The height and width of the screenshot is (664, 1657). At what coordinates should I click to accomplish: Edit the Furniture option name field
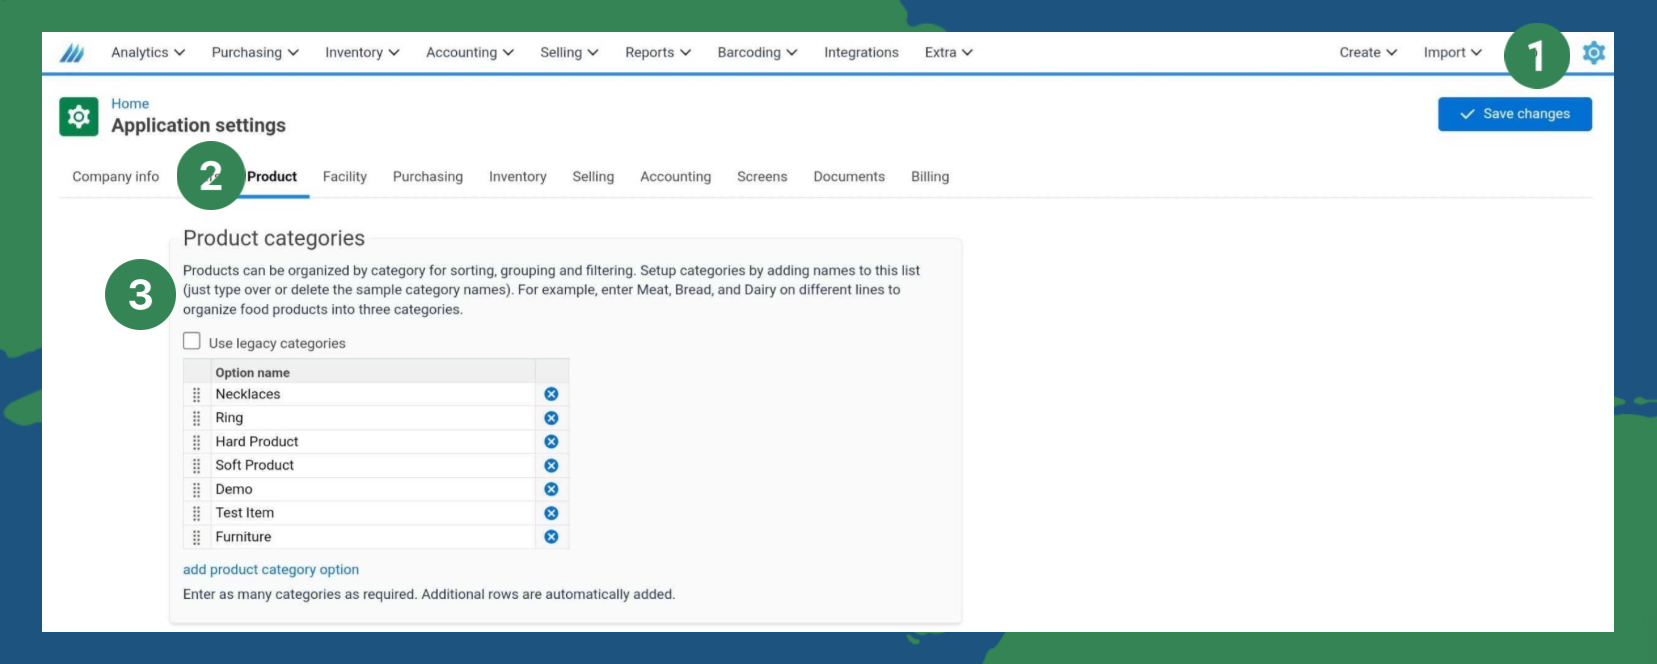coord(373,537)
